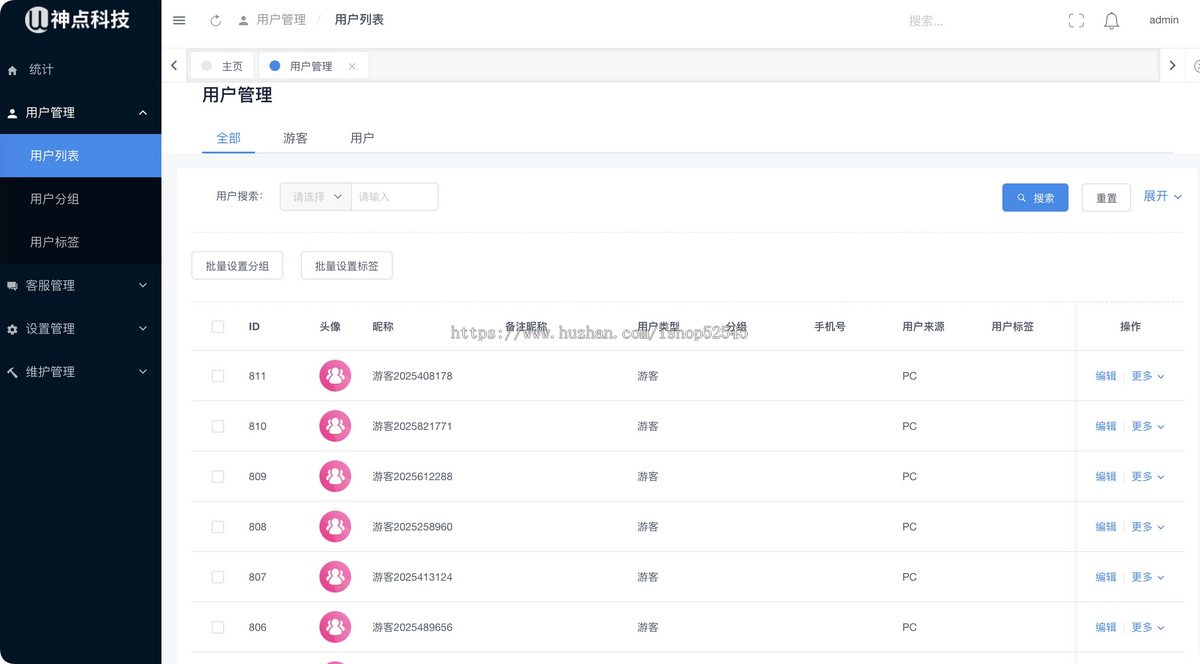1200x664 pixels.
Task: Click the refresh page icon
Action: tap(215, 20)
